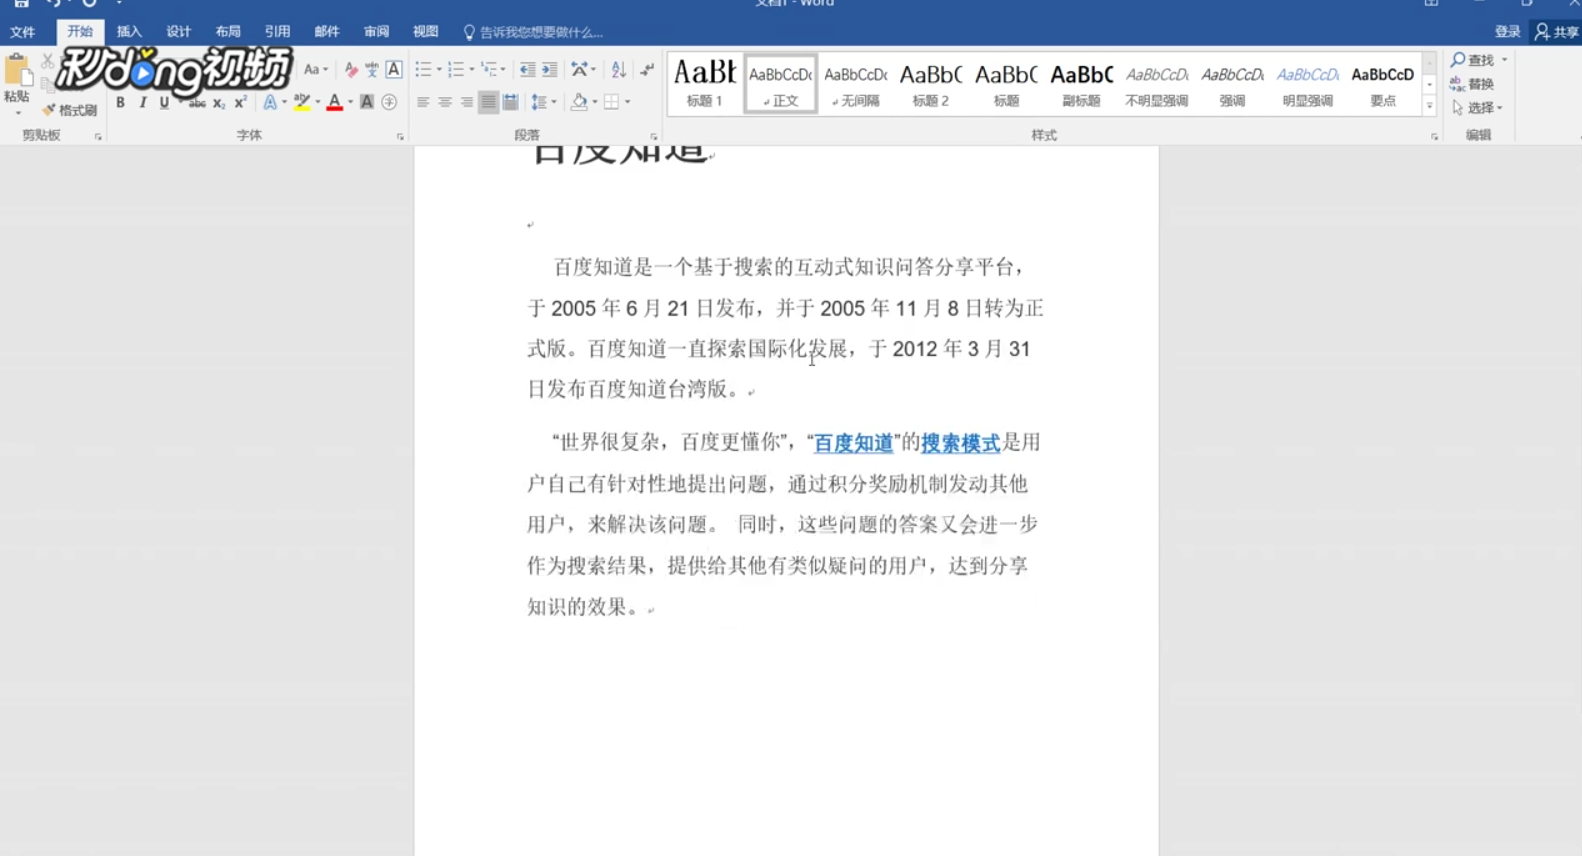Viewport: 1582px width, 856px height.
Task: Apply No Spacing (无间隔) style
Action: tap(855, 83)
